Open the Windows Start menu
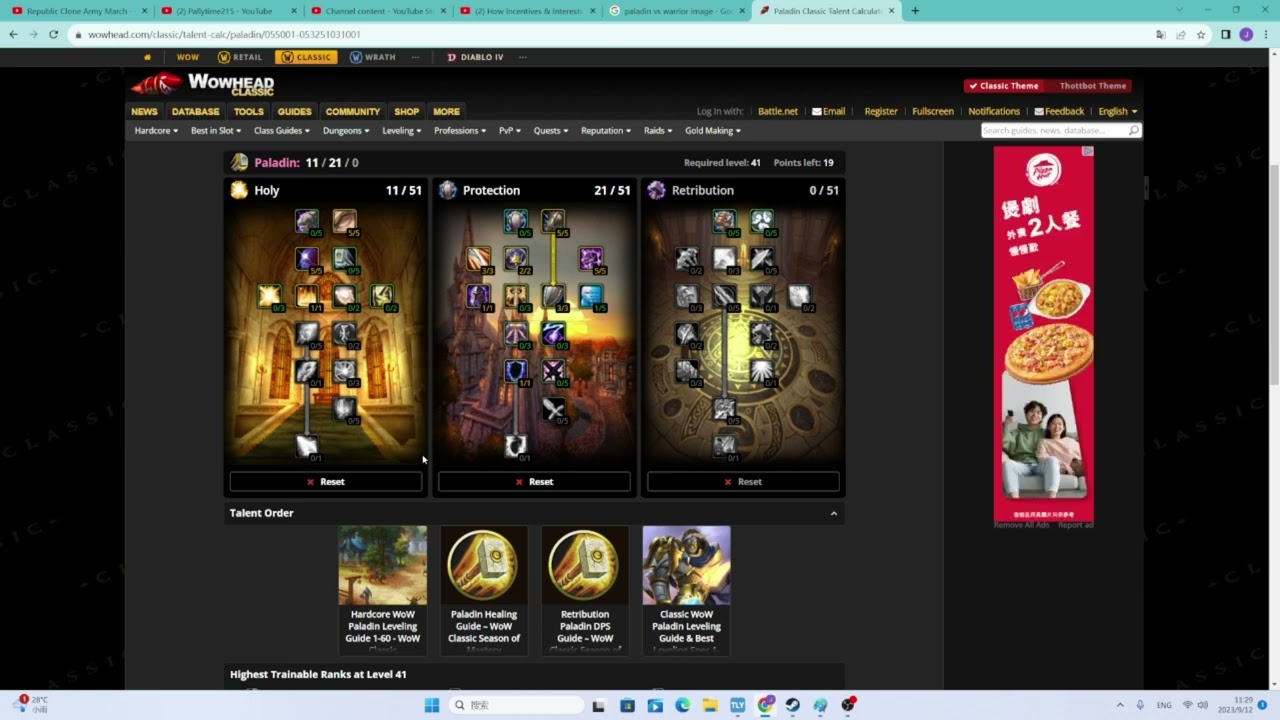 click(432, 705)
